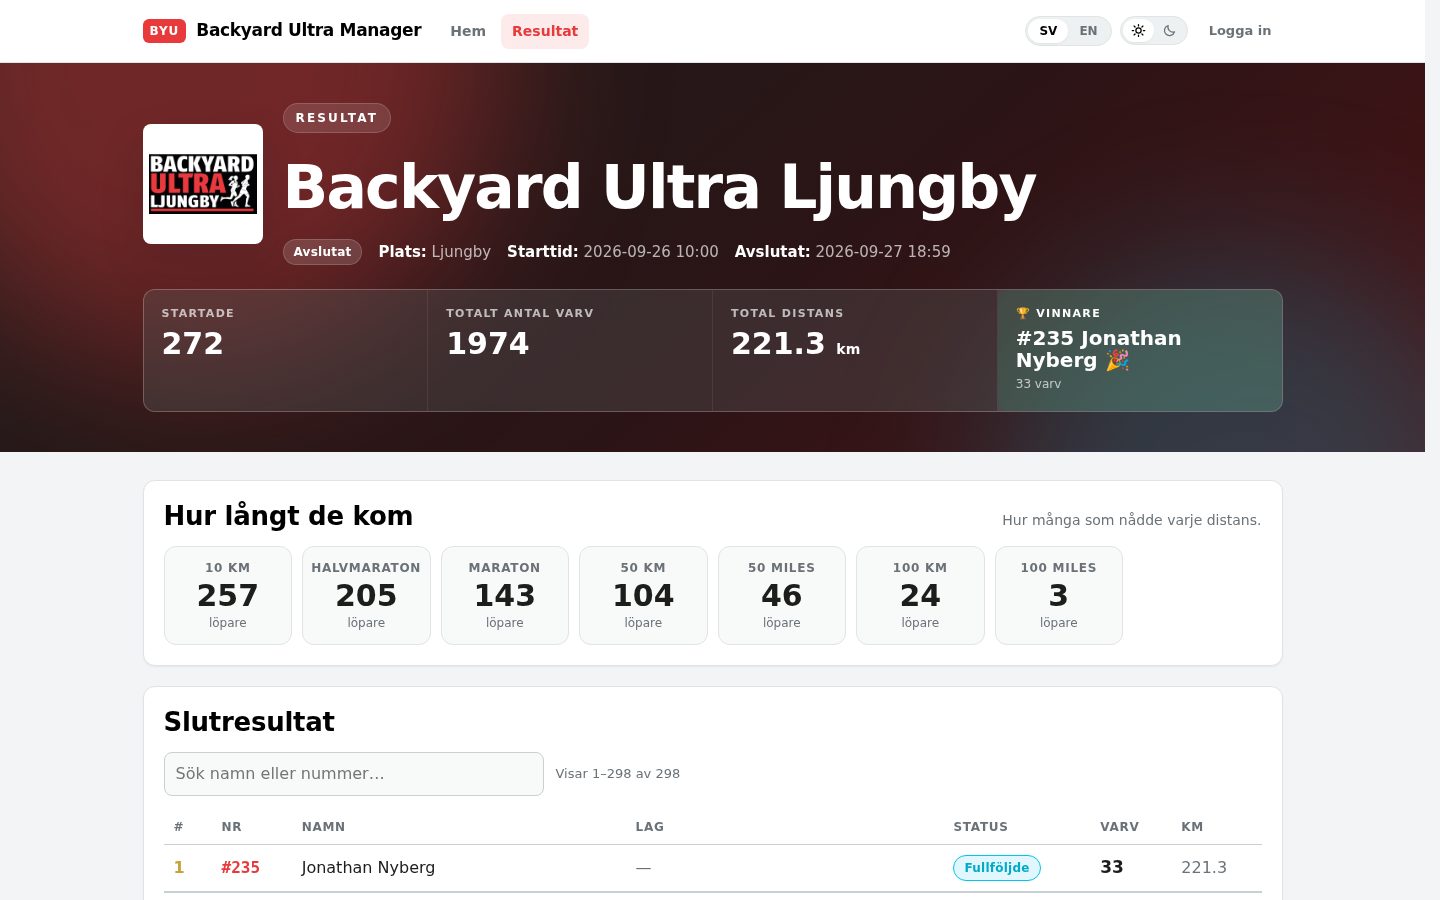Viewport: 1440px width, 900px height.
Task: Click the Logga in link
Action: 1240,31
